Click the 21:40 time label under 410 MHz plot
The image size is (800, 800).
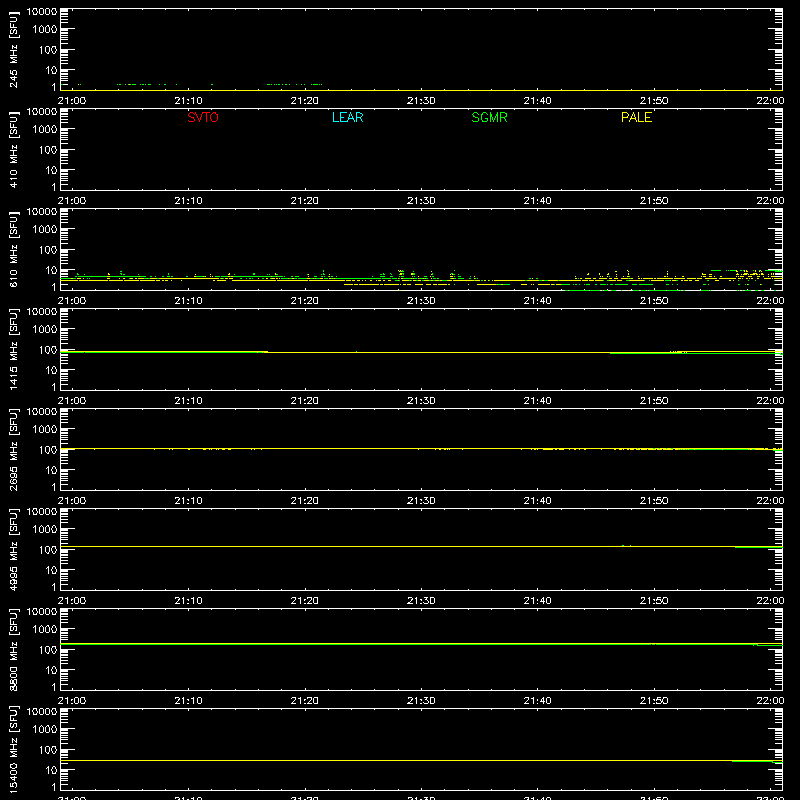pos(537,201)
